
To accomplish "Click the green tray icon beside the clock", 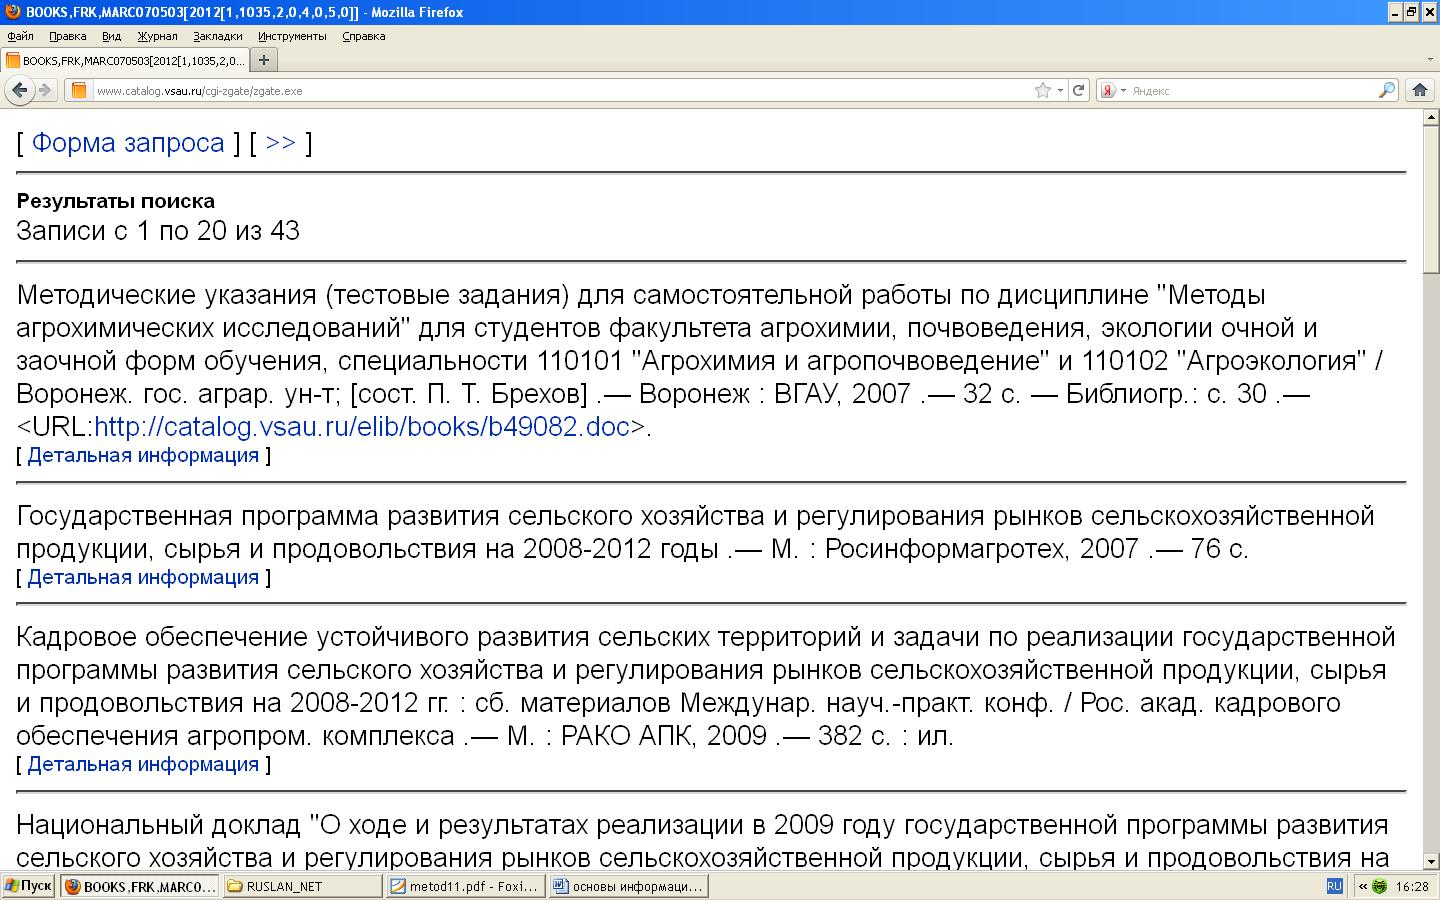I will (x=1380, y=886).
